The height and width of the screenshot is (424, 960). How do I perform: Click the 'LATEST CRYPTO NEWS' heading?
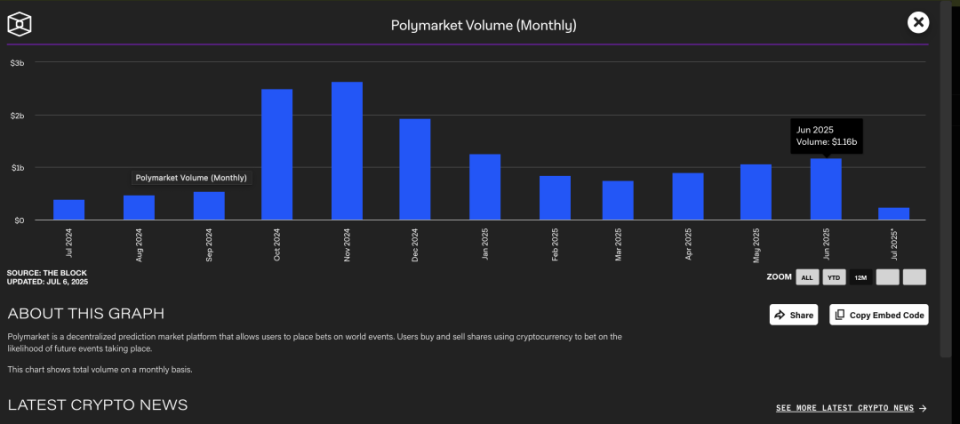tap(97, 405)
